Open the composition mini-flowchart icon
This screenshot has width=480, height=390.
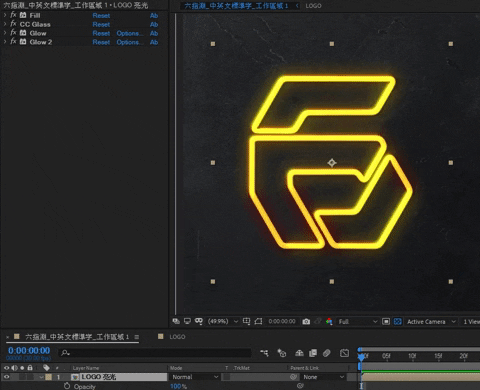264,353
